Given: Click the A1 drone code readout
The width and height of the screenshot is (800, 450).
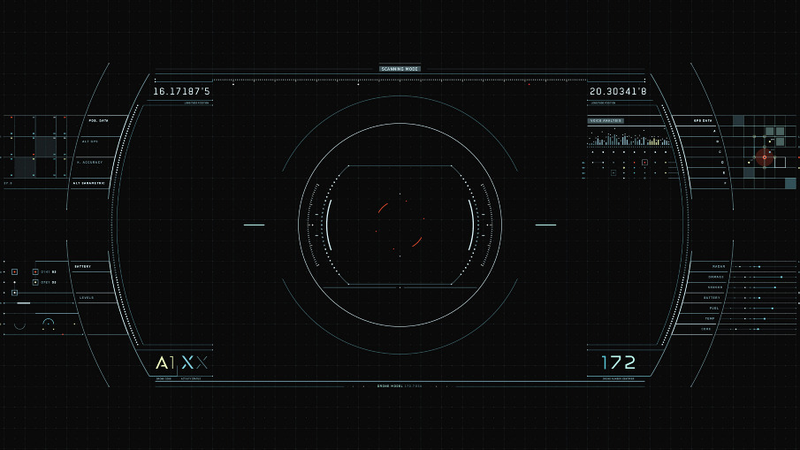Looking at the screenshot, I should [x=165, y=363].
